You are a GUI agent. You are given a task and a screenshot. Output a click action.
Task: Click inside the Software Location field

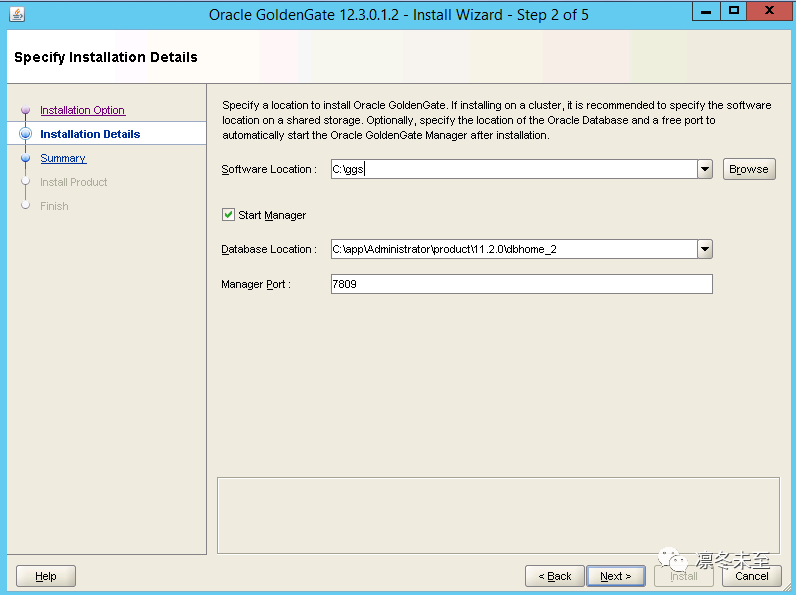pyautogui.click(x=514, y=169)
